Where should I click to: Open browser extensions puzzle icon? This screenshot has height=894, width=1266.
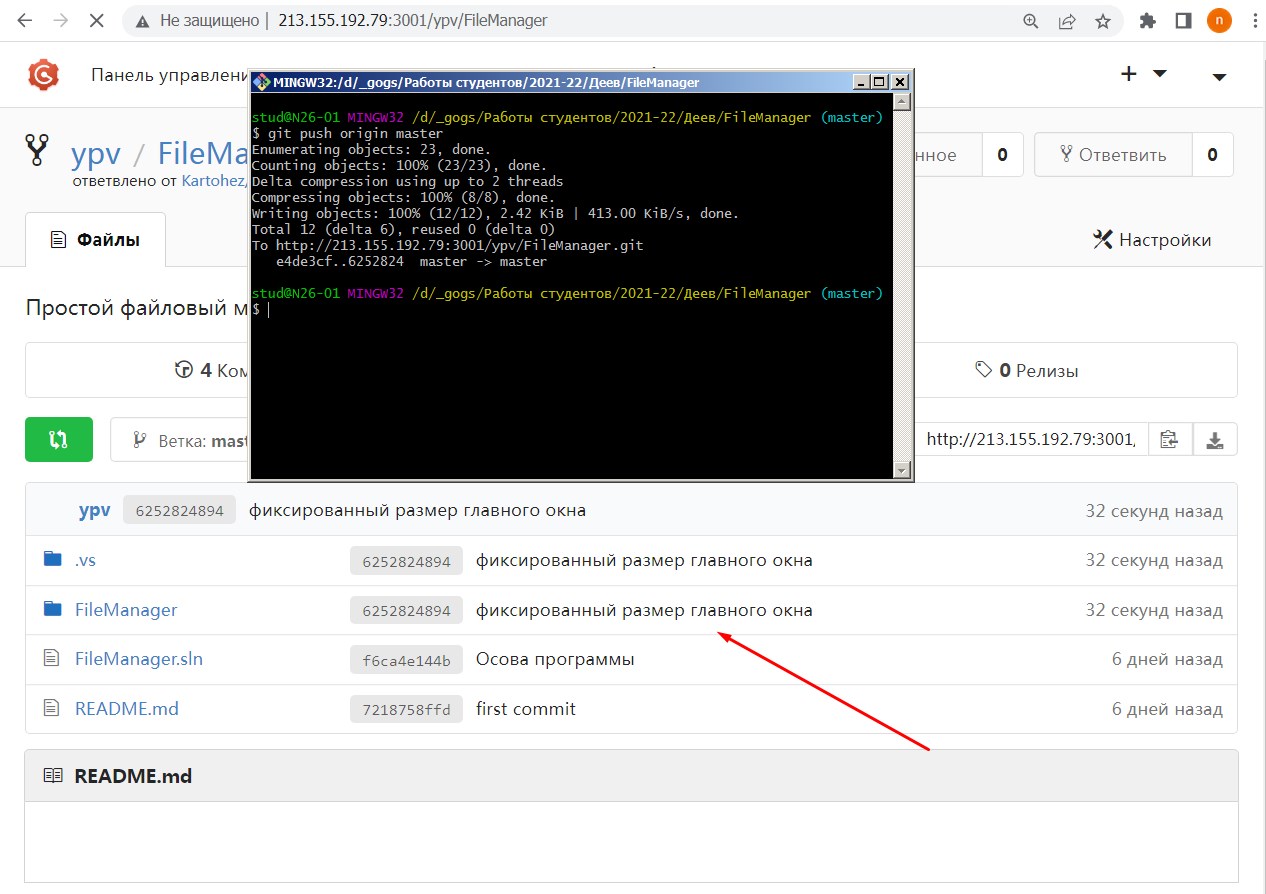point(1148,21)
